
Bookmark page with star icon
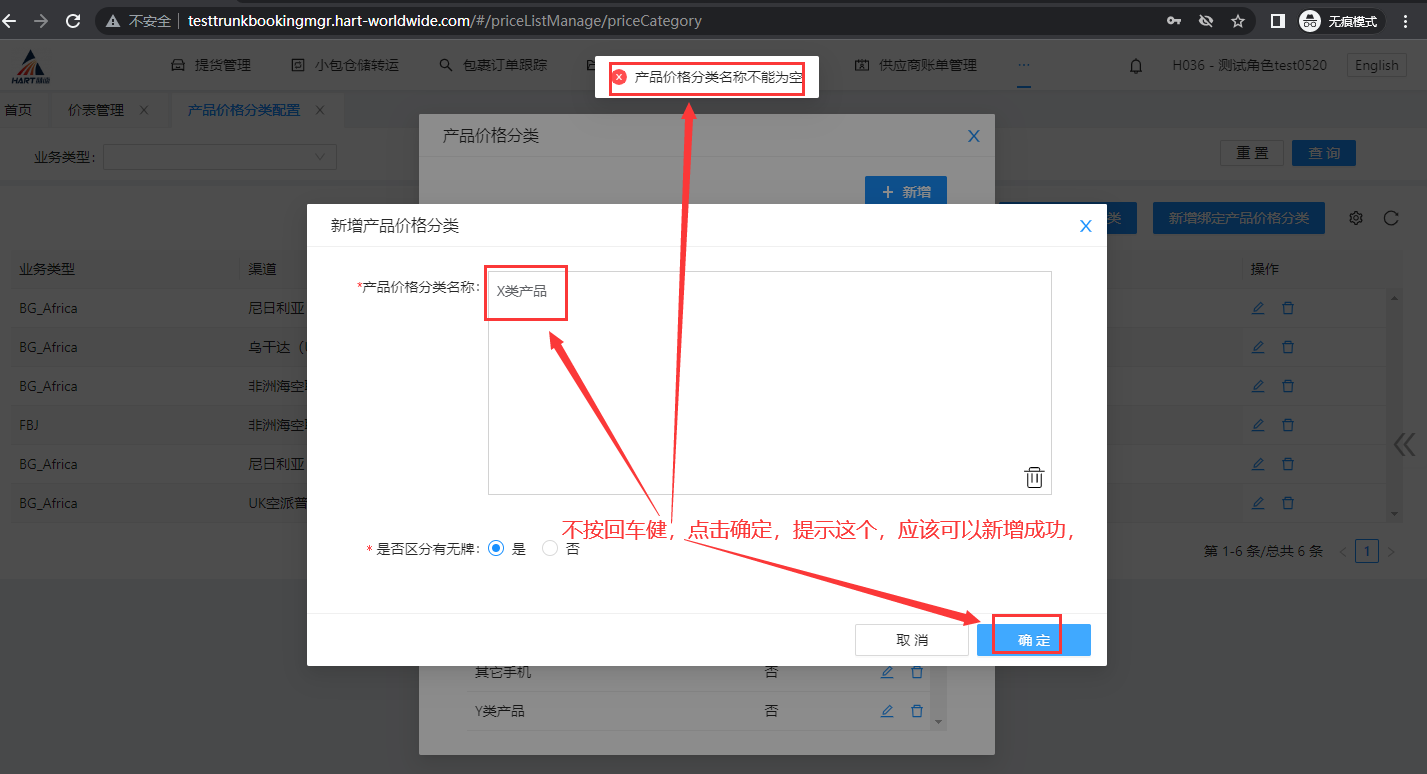(x=1237, y=21)
